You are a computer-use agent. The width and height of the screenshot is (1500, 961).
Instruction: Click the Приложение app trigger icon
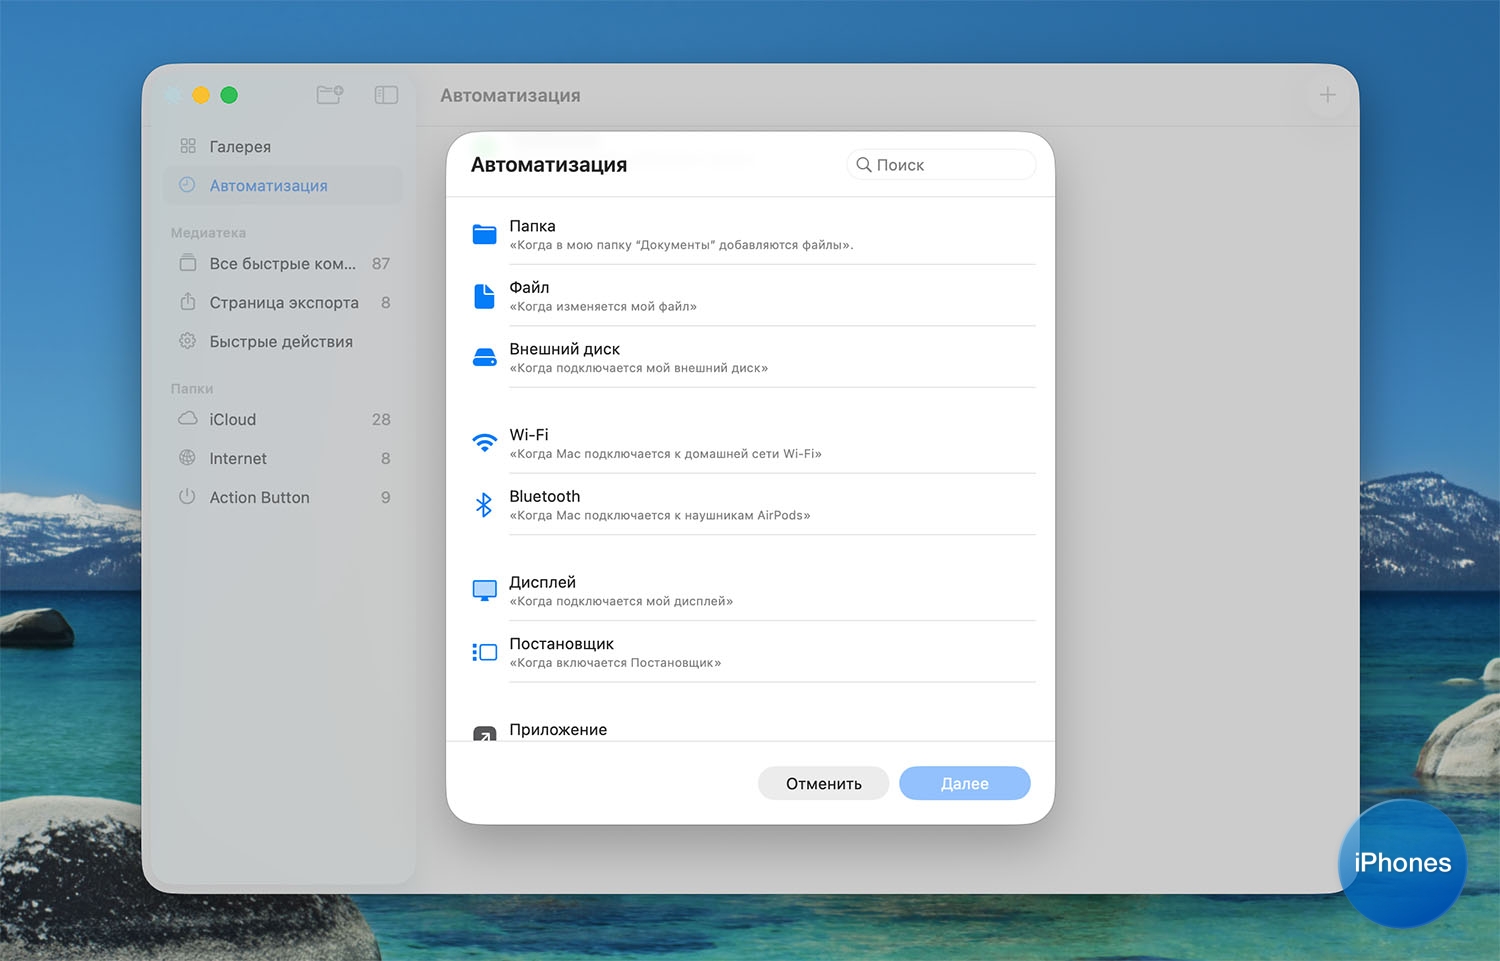pos(484,733)
